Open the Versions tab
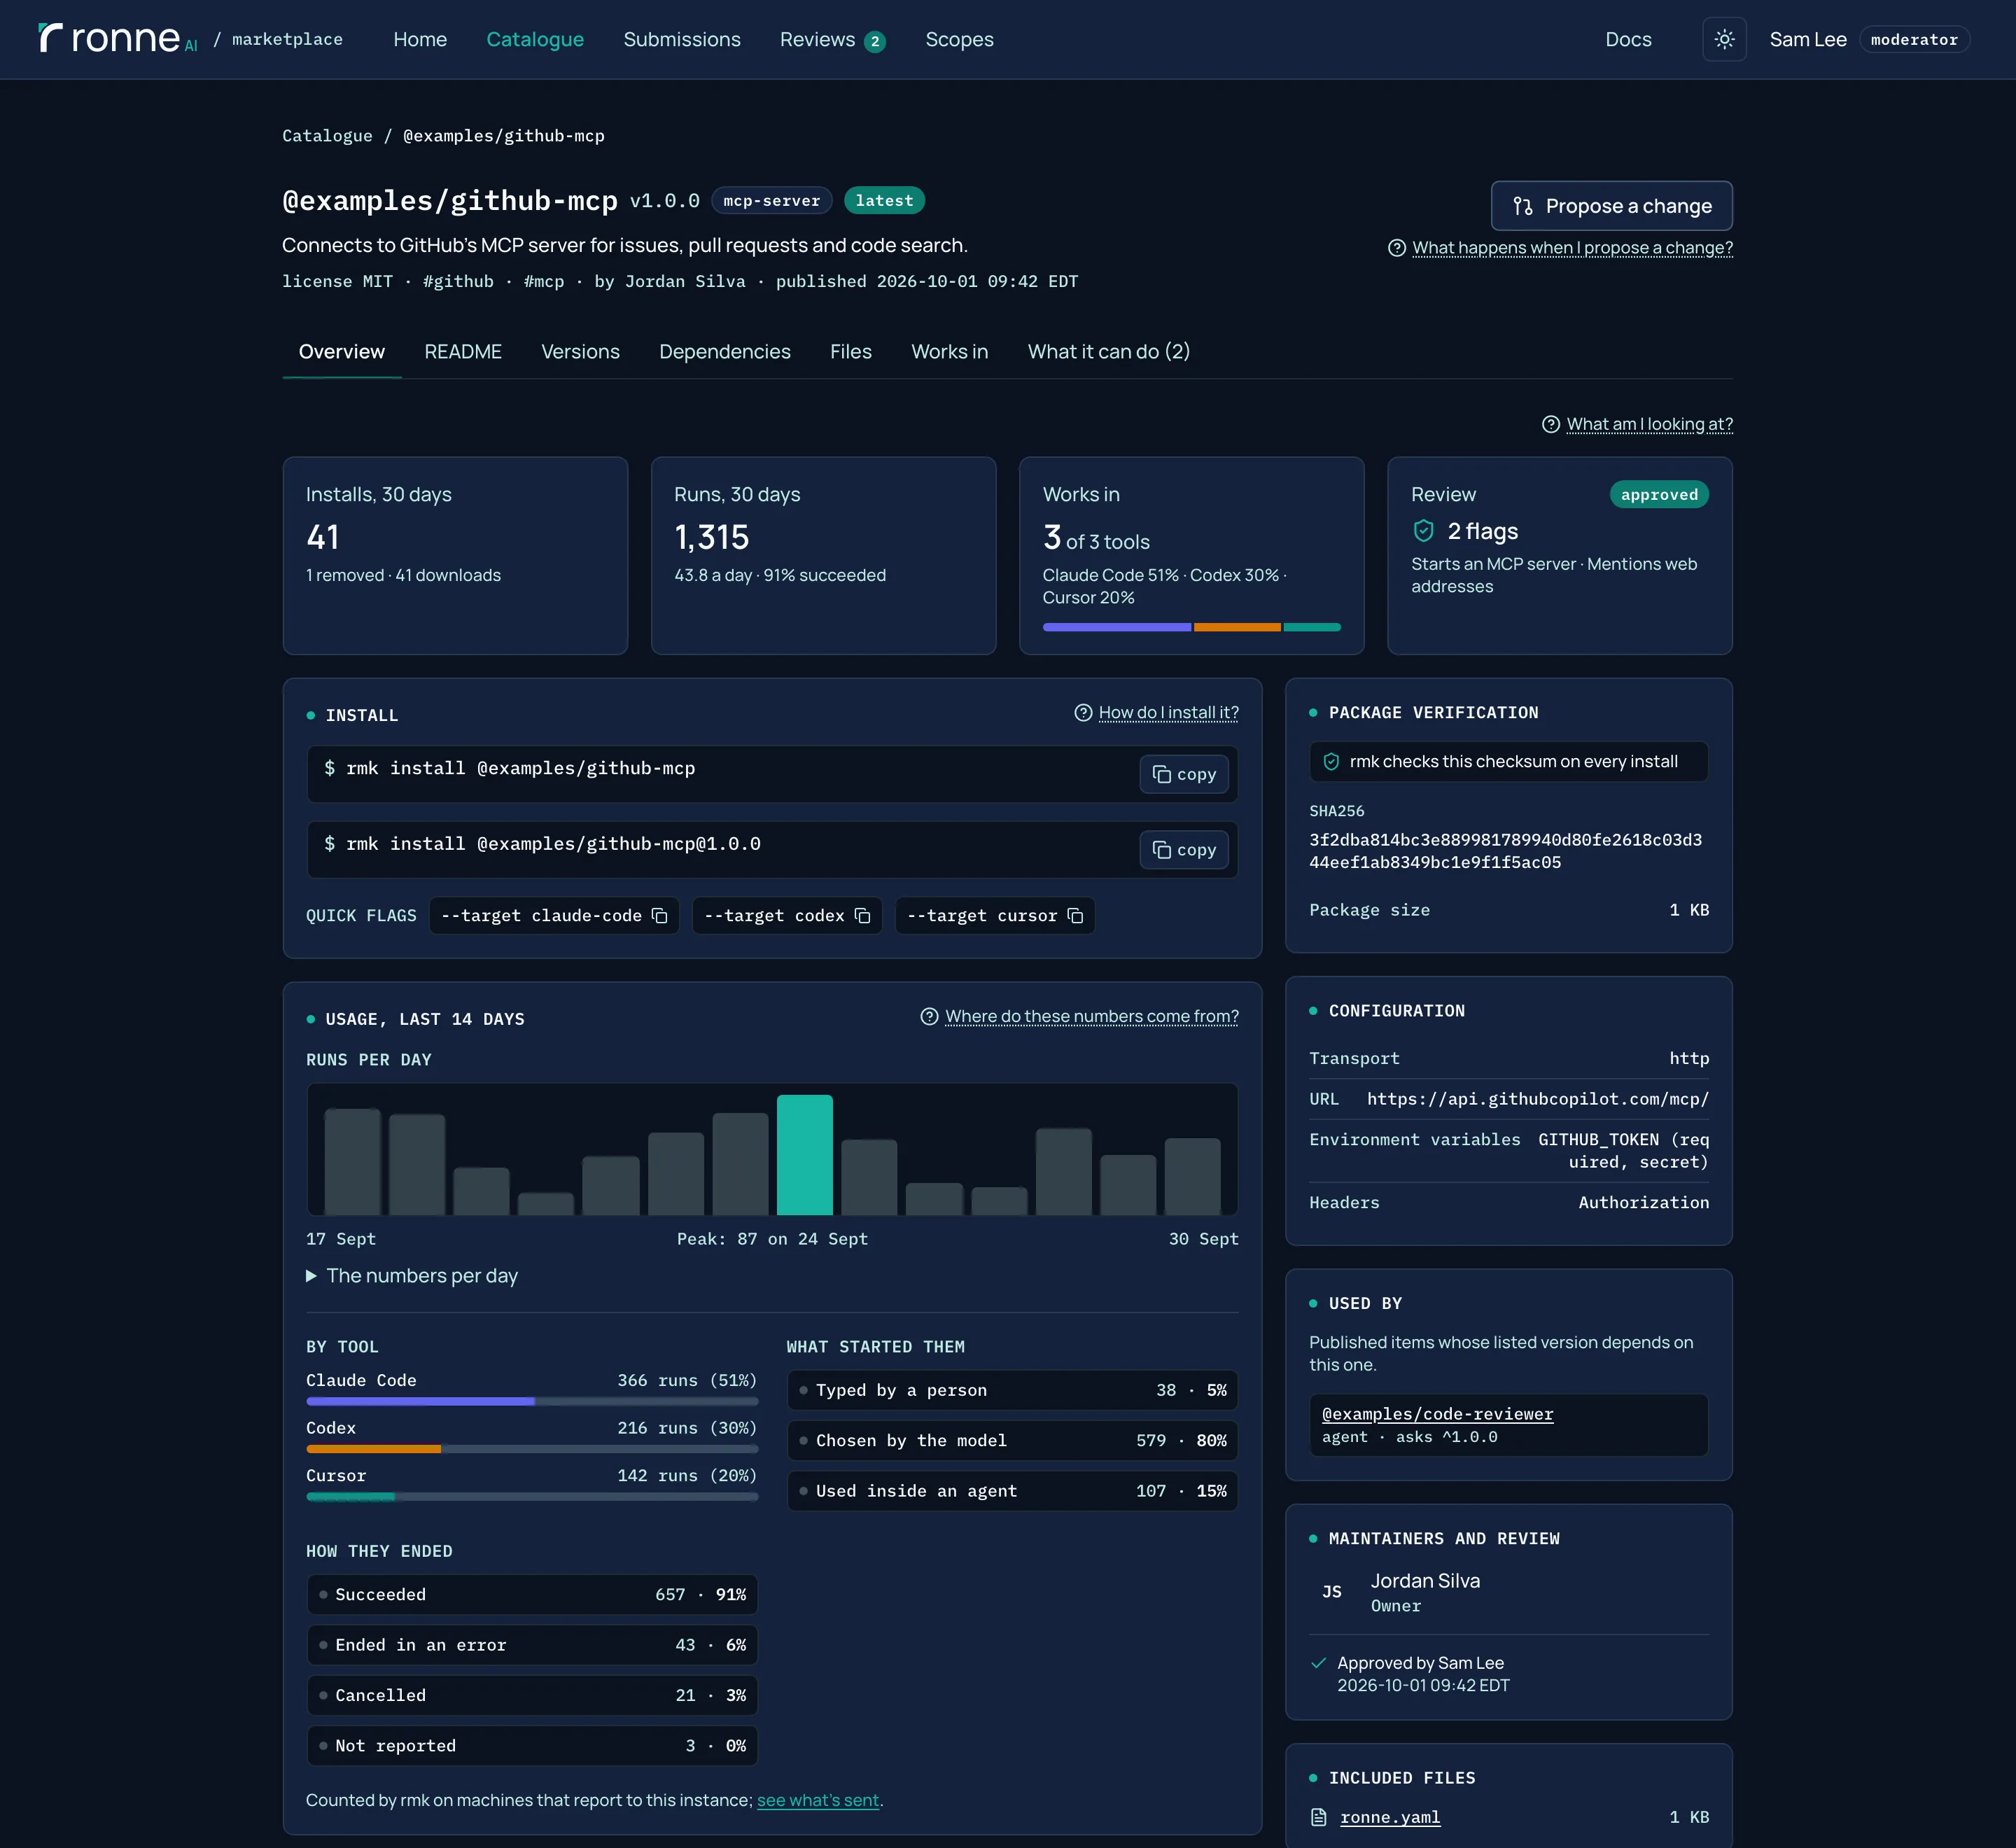 coord(580,352)
